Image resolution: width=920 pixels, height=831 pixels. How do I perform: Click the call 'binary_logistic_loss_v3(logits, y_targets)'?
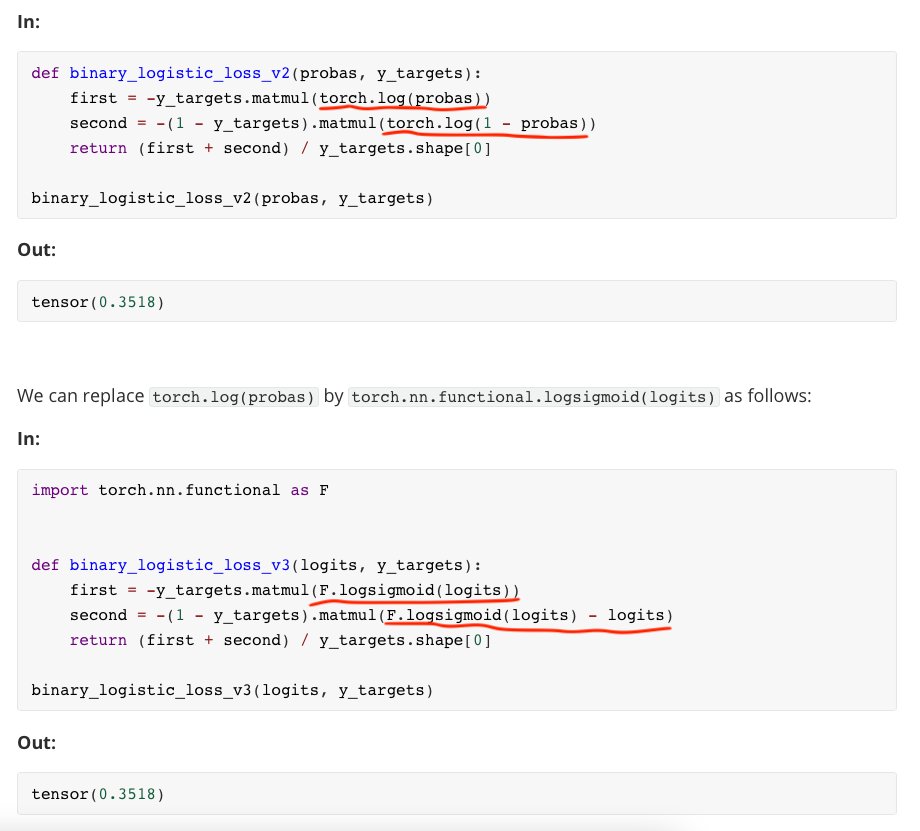232,690
